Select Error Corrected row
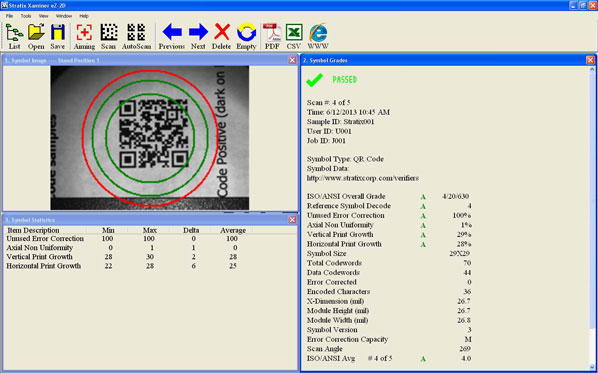598x373 pixels. click(389, 282)
